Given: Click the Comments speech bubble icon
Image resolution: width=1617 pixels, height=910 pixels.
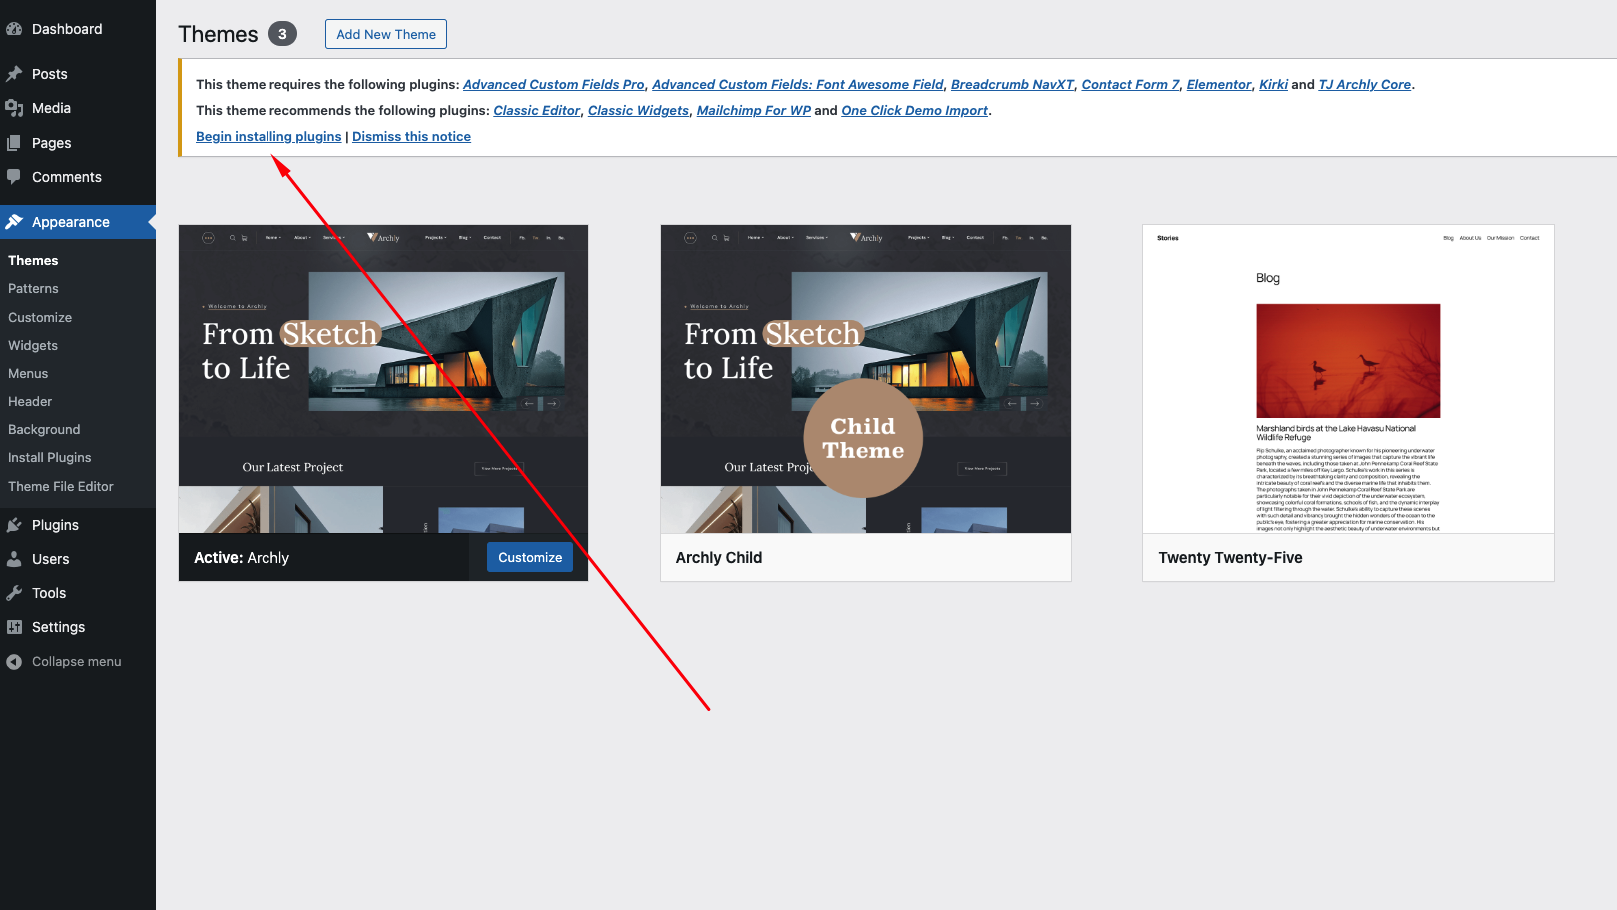Looking at the screenshot, I should 14,177.
